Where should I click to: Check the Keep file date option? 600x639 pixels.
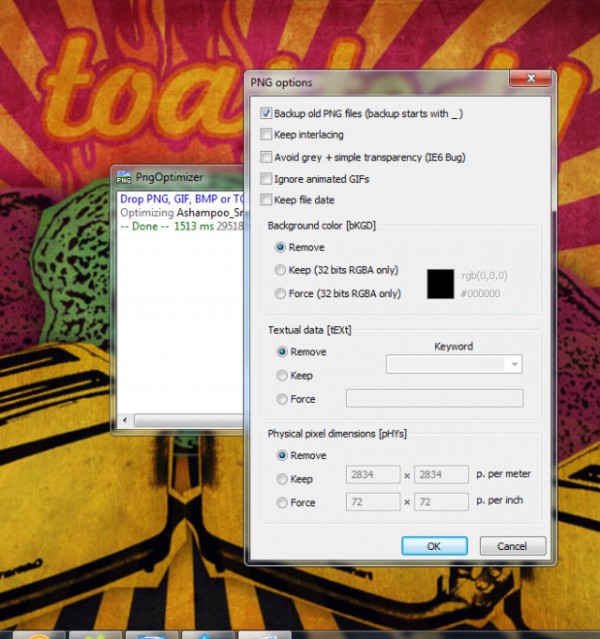pyautogui.click(x=266, y=200)
